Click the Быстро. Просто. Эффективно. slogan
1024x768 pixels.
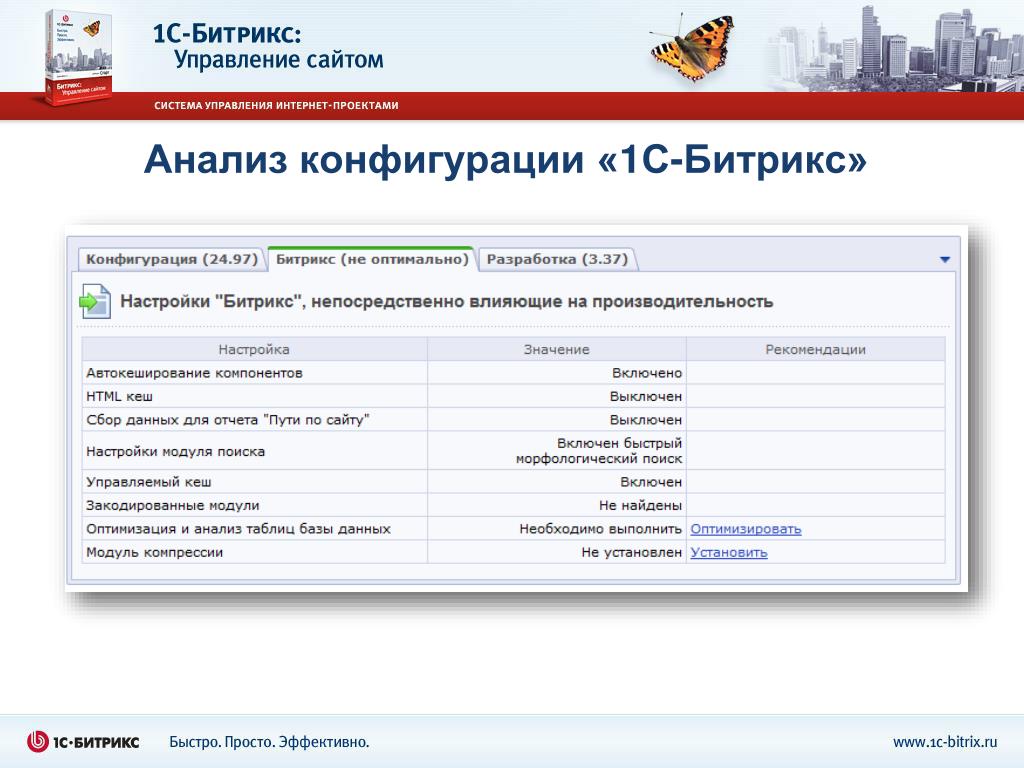tap(269, 742)
